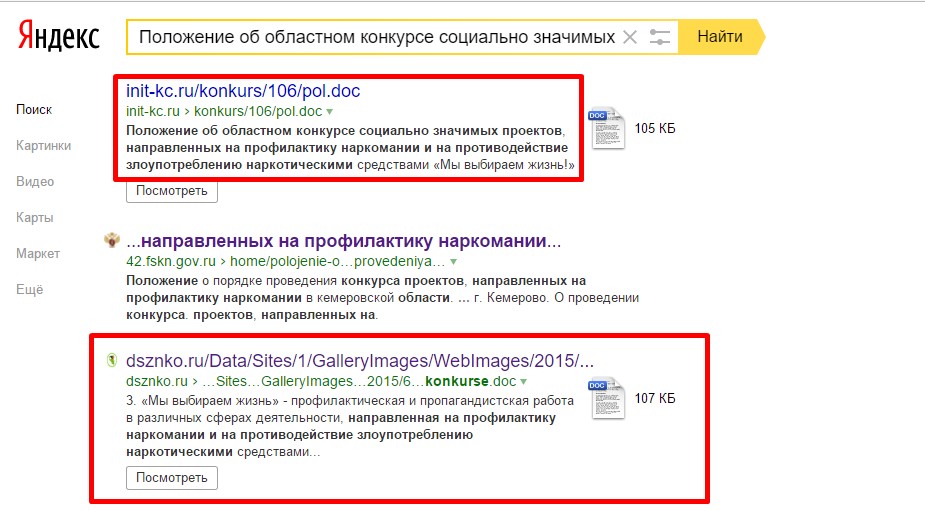Click the …Sites…GalleryImages…konkurse.doc path link
The width and height of the screenshot is (925, 511).
click(x=359, y=382)
